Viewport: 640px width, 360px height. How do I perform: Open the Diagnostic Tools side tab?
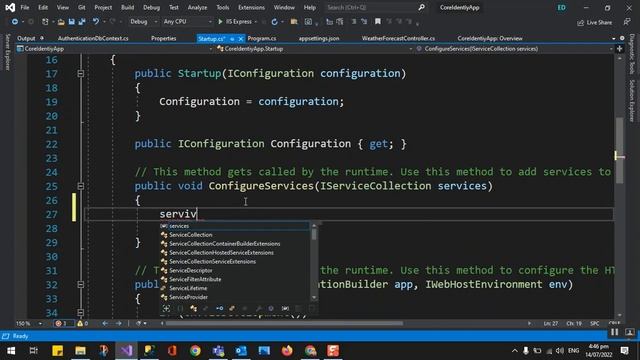[632, 53]
